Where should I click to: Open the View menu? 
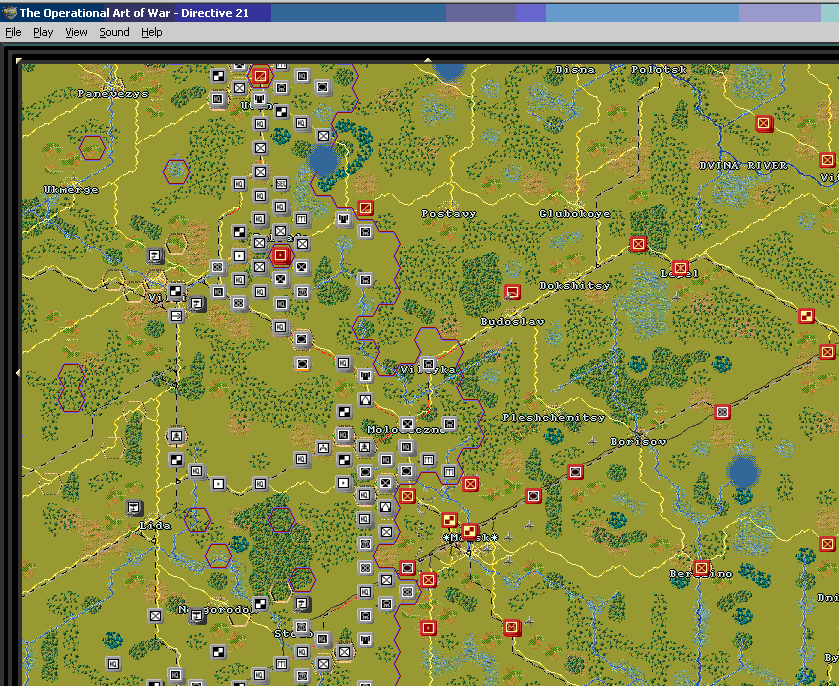[76, 32]
